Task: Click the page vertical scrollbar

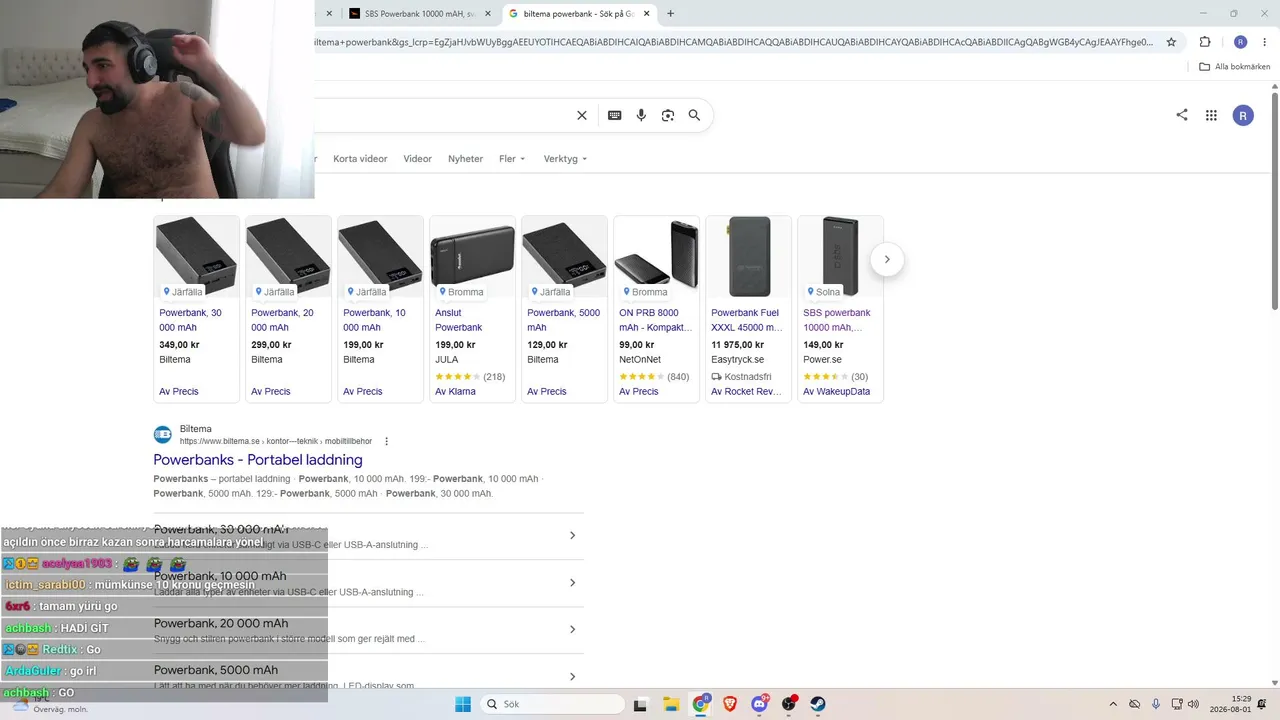Action: pos(1275,200)
